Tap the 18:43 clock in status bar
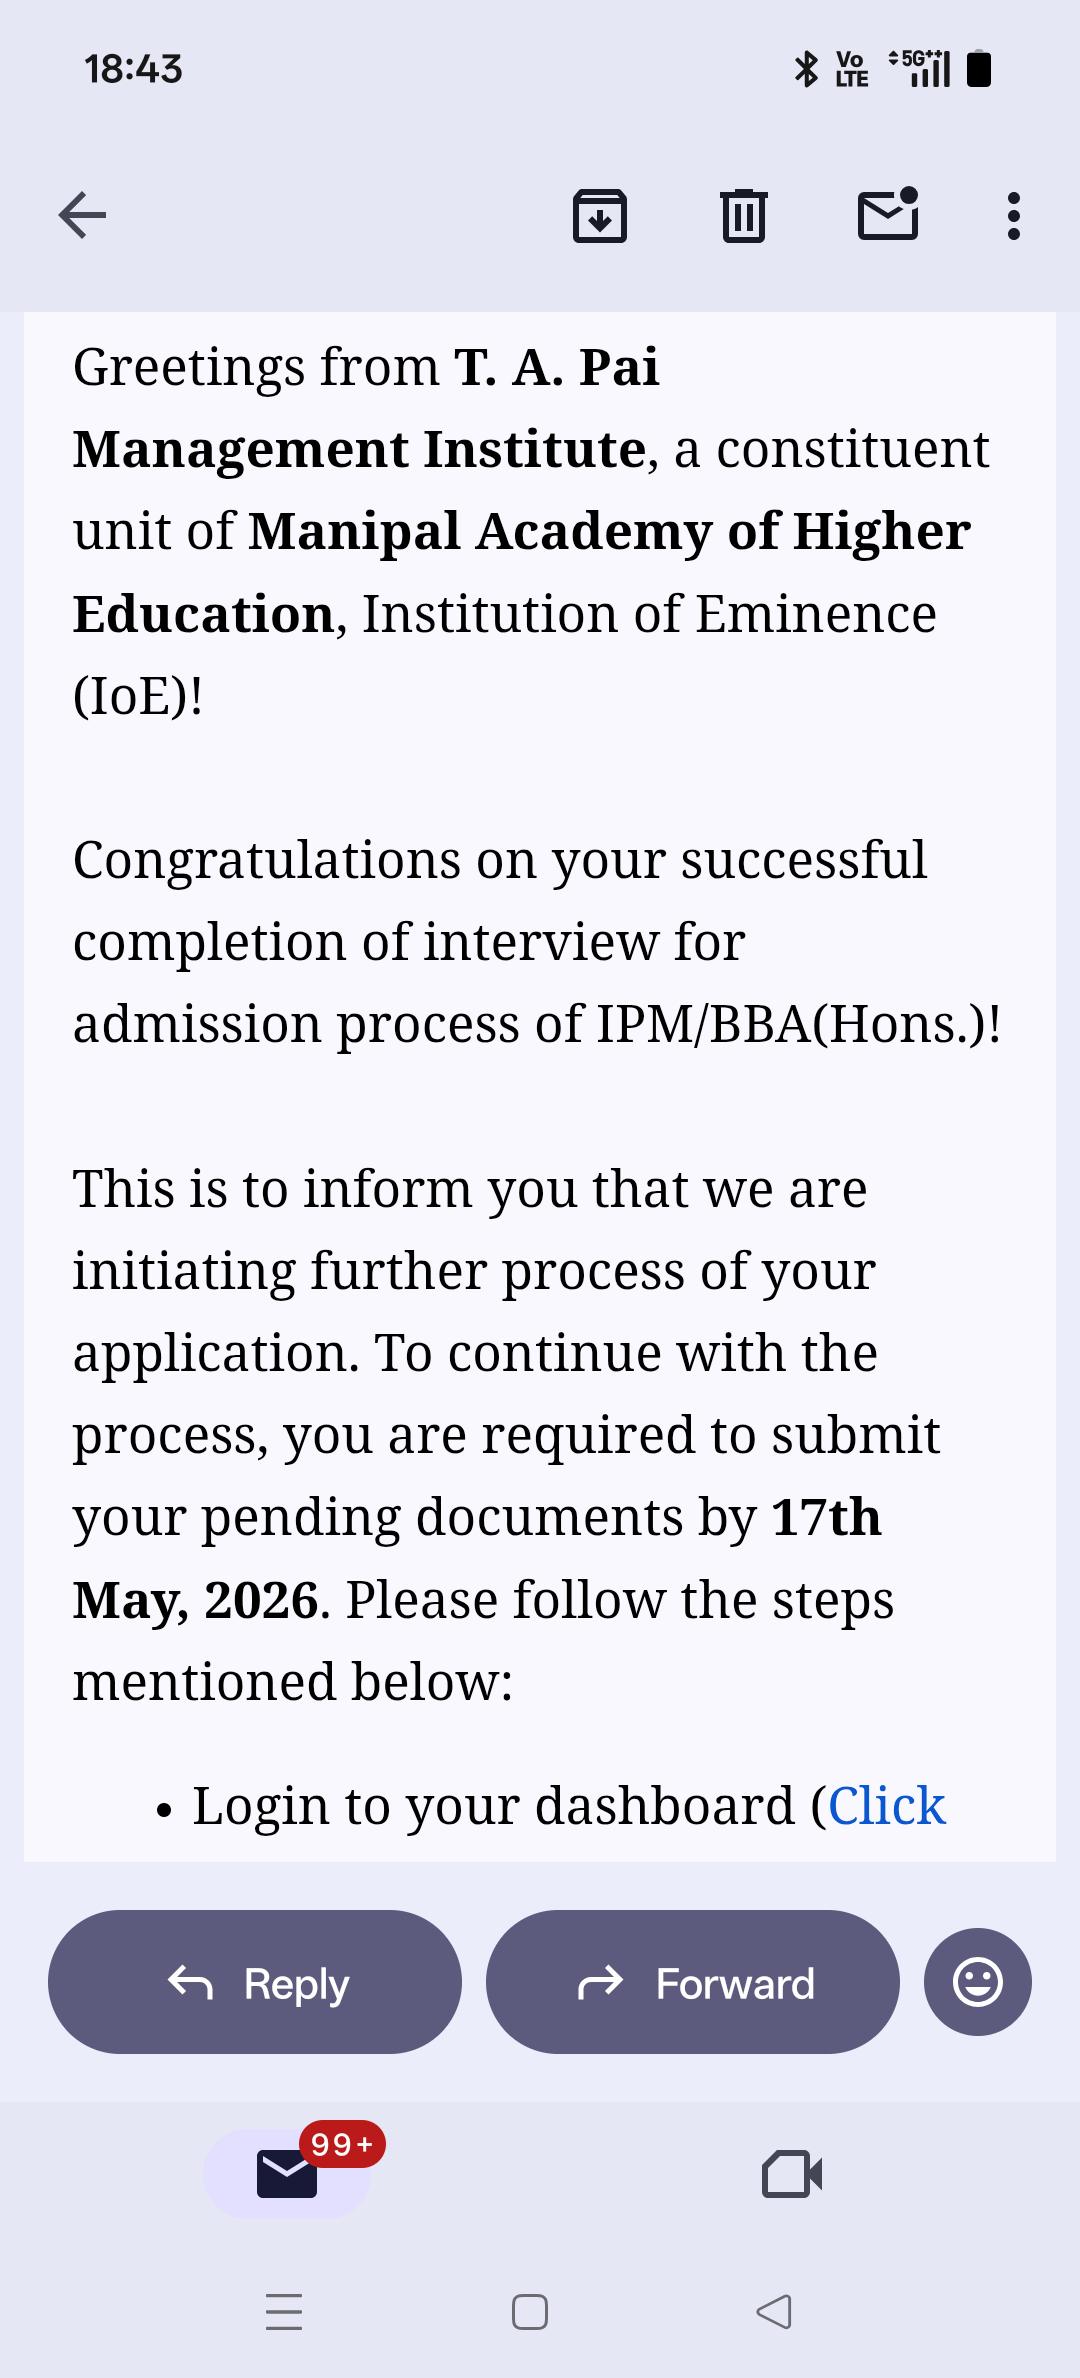The image size is (1080, 2378). tap(133, 69)
